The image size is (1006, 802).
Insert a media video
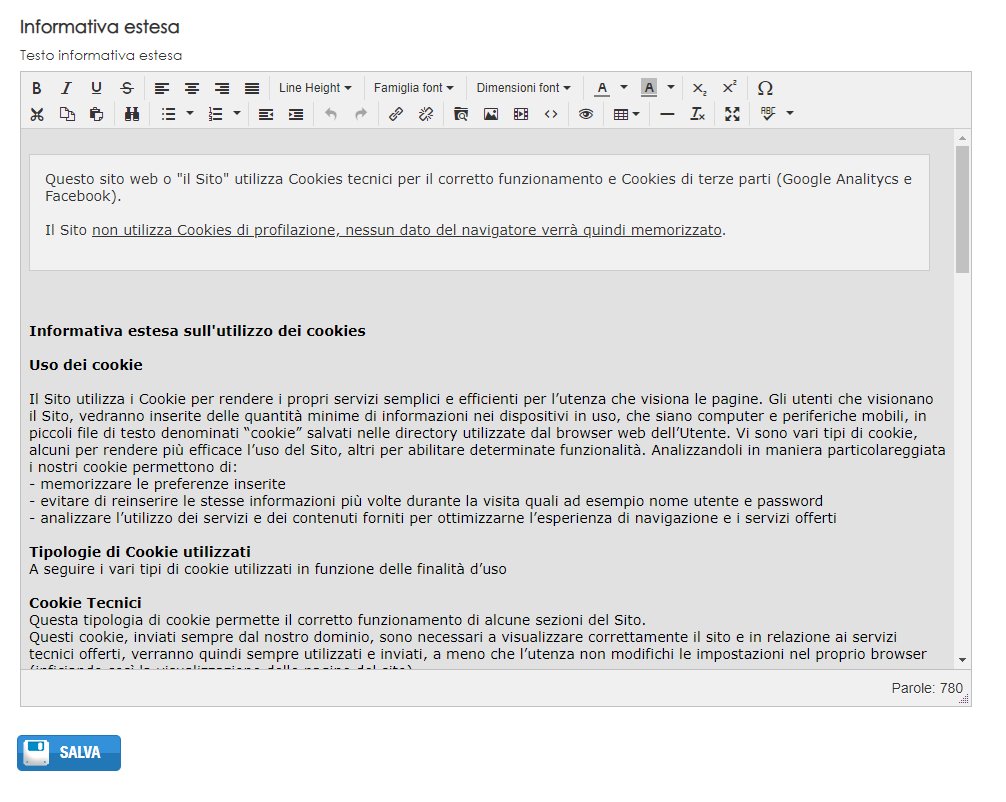point(521,114)
